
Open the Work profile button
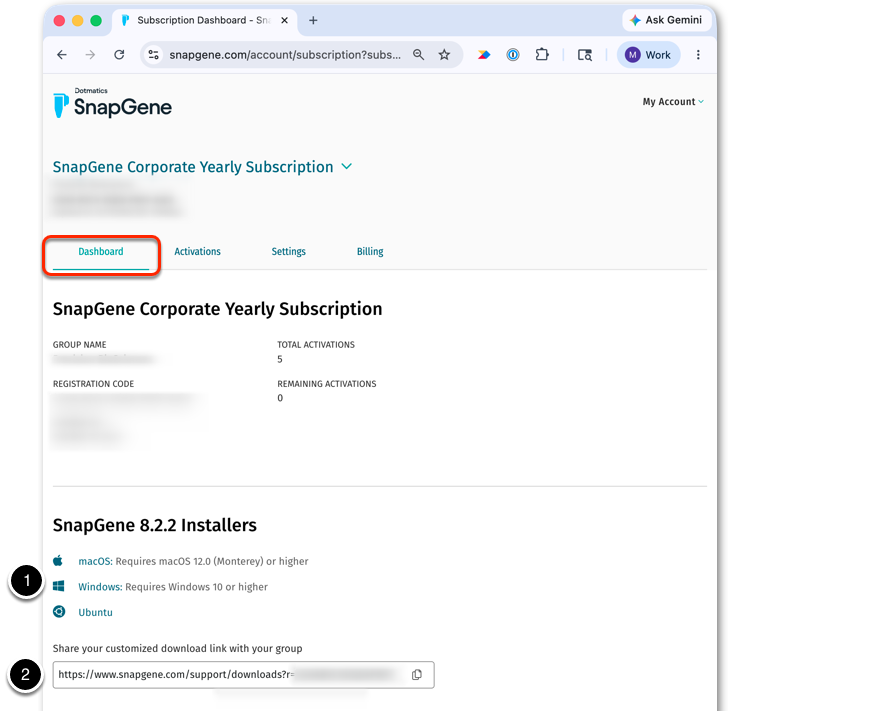(x=648, y=55)
